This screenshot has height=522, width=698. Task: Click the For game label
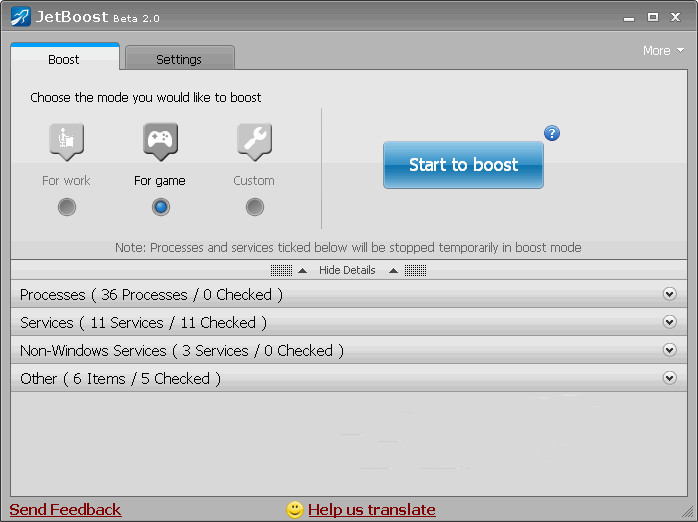coord(160,181)
